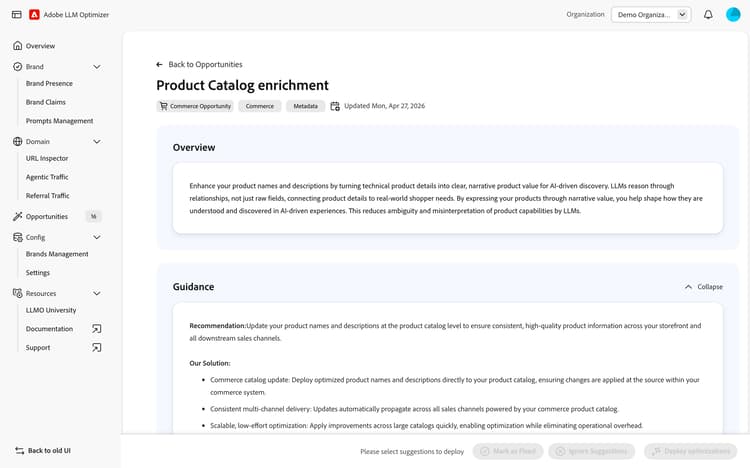
Task: Open the Organization dropdown
Action: [651, 14]
